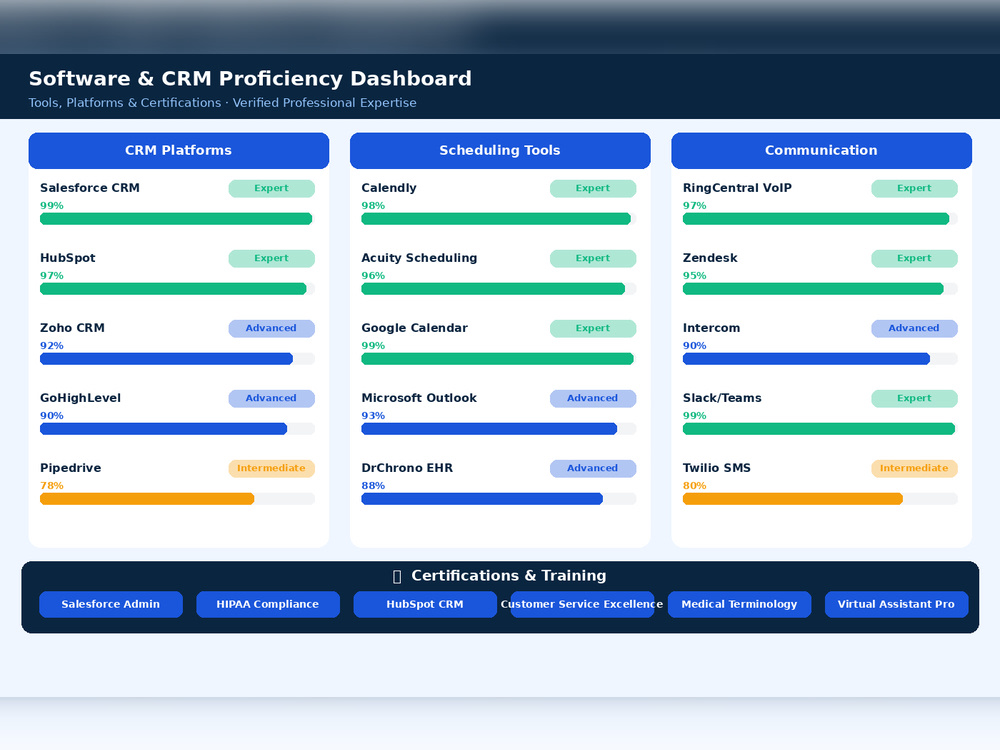The image size is (1000, 750).
Task: Click the Advanced badge for GoHighLevel
Action: click(x=272, y=398)
